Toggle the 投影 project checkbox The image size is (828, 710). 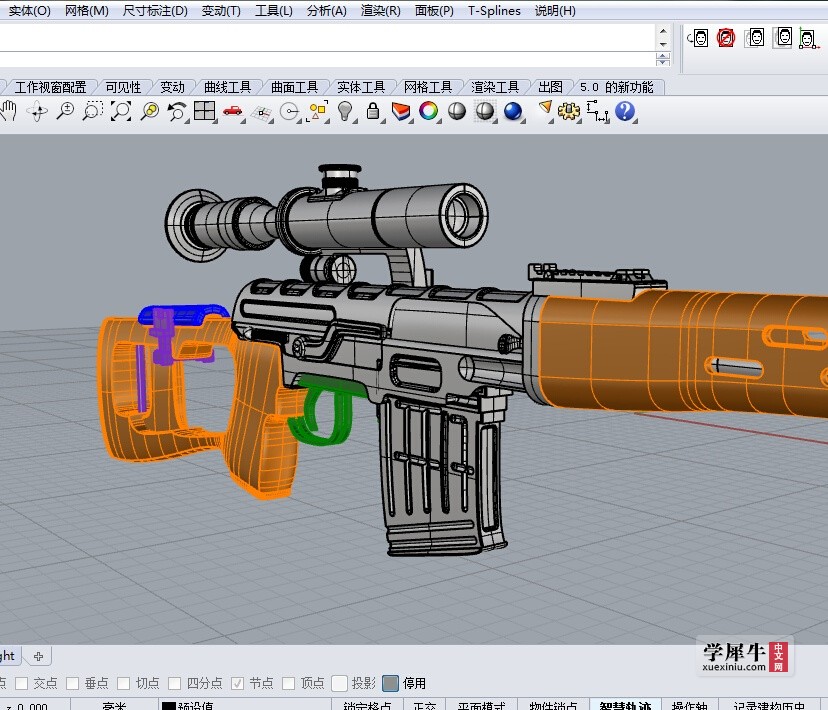click(340, 684)
